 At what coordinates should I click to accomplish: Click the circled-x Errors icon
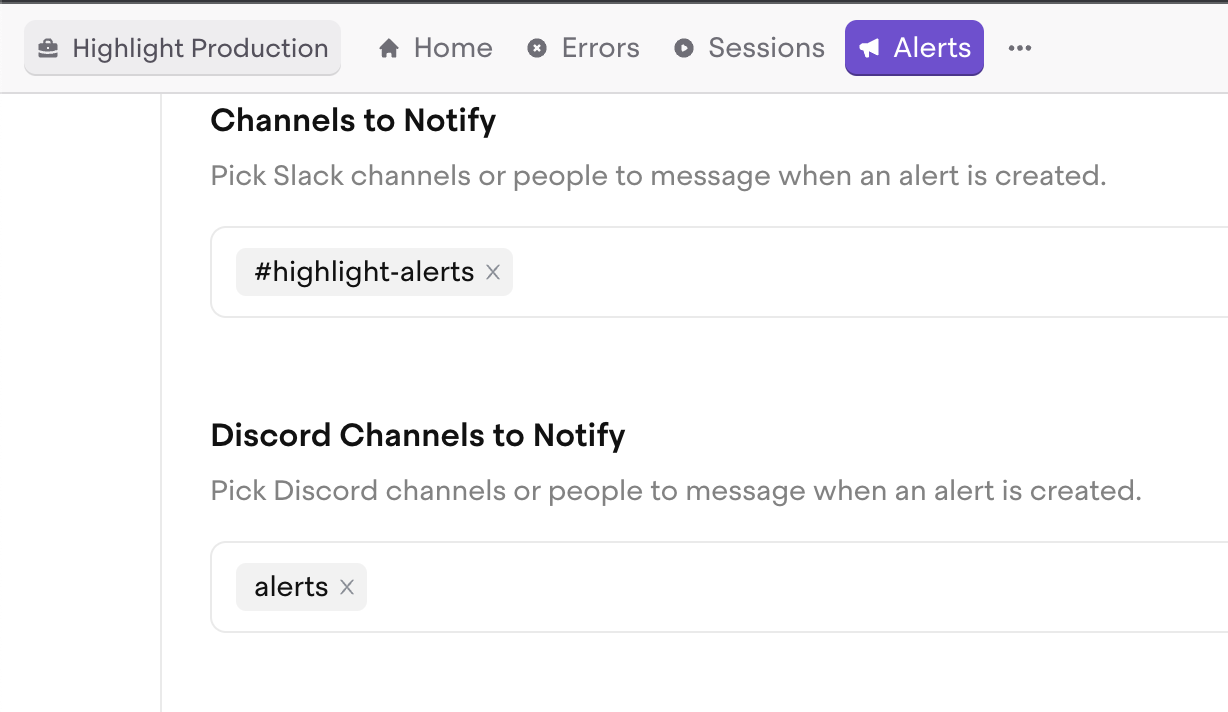click(537, 48)
